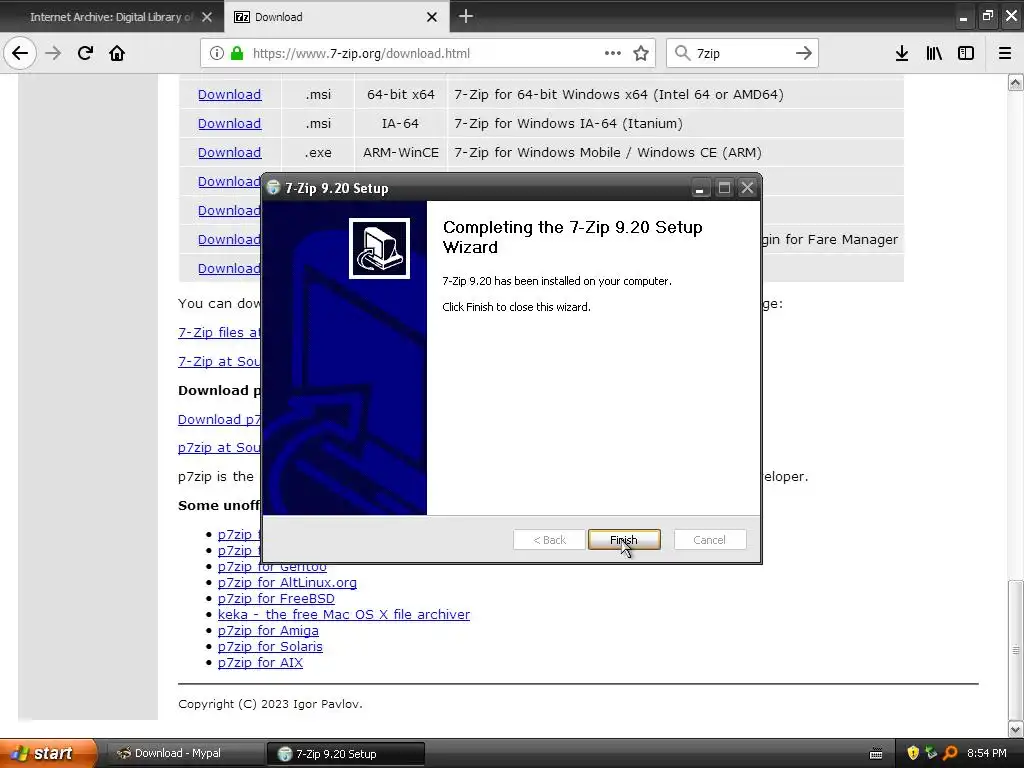This screenshot has height=768, width=1024.
Task: Click Download link for 64-bit x64 msi
Action: 229,94
